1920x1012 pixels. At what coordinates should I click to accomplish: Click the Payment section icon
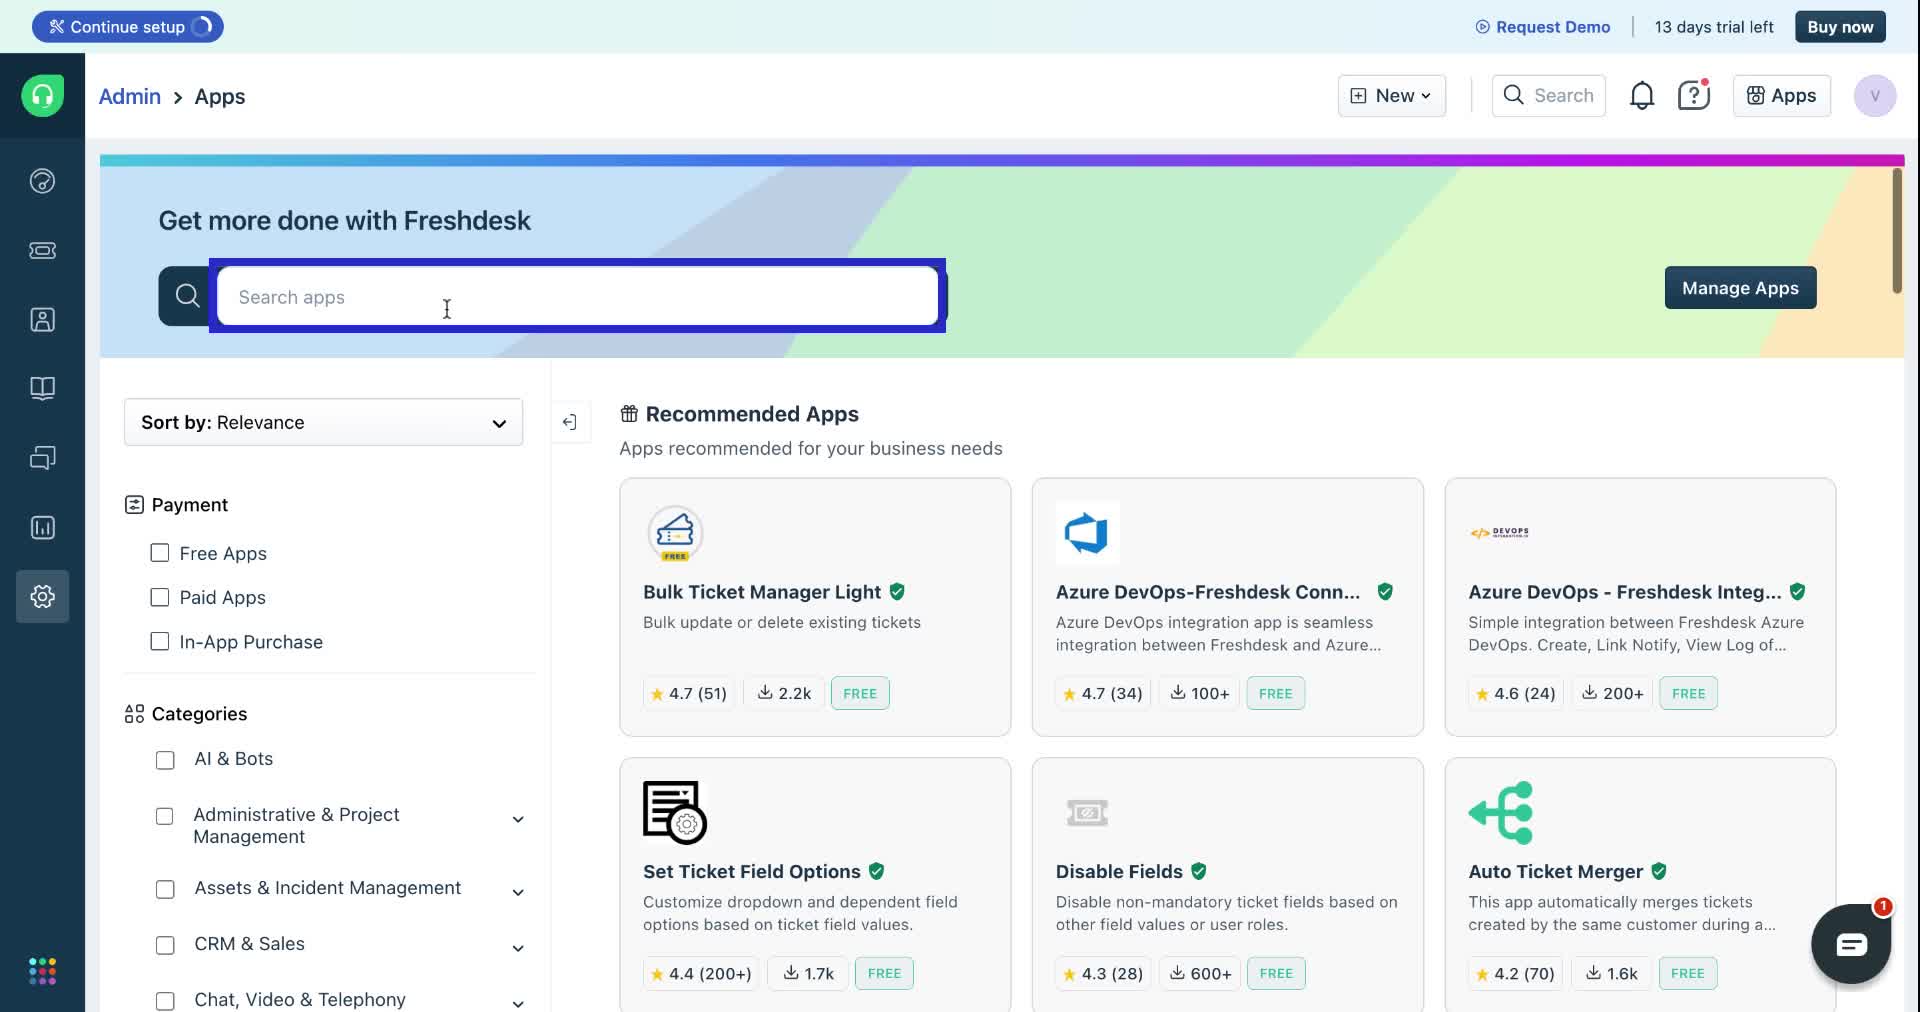(x=134, y=505)
